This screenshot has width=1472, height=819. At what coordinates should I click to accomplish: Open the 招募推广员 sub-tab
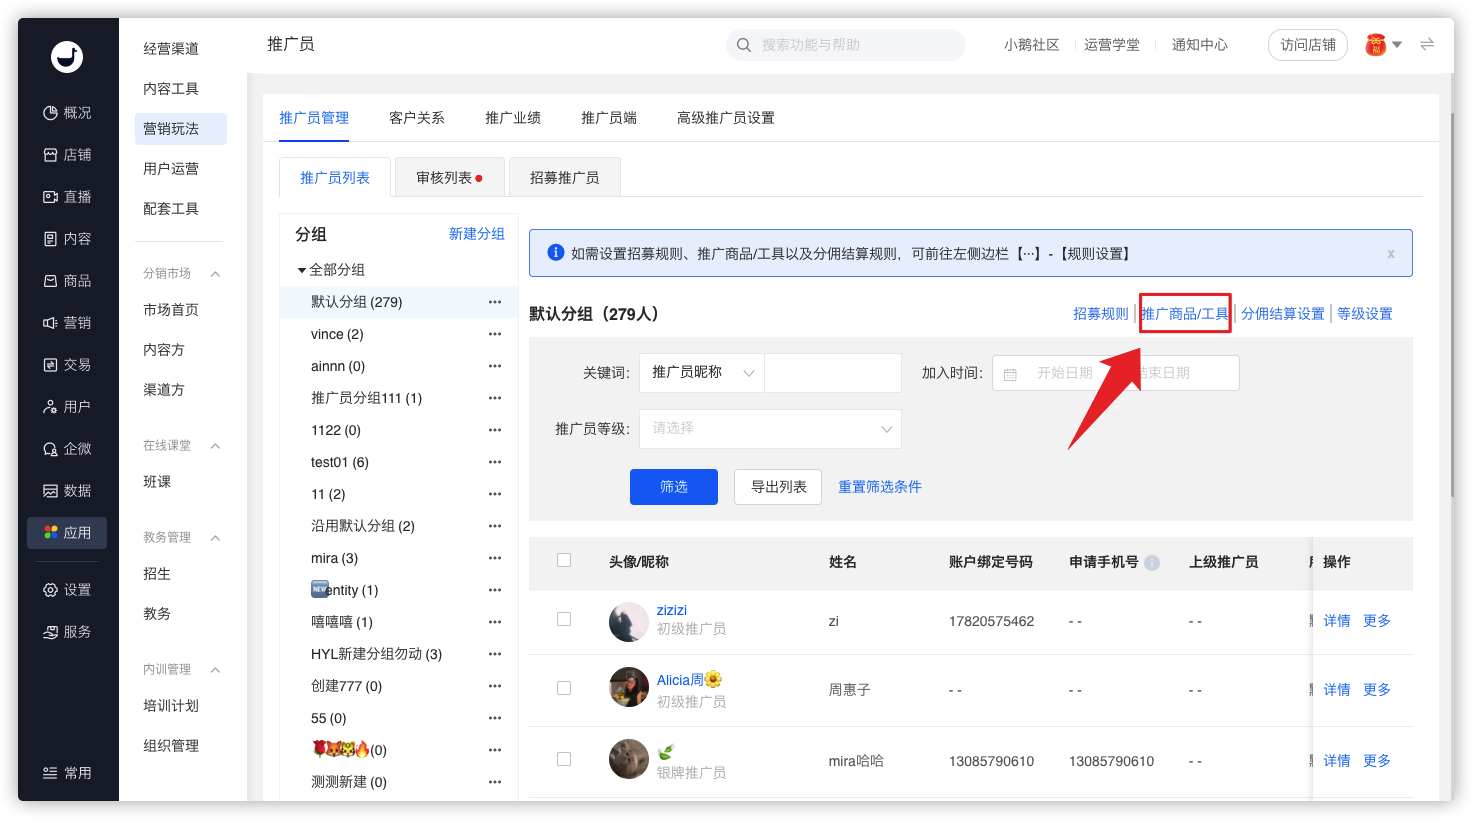(565, 177)
